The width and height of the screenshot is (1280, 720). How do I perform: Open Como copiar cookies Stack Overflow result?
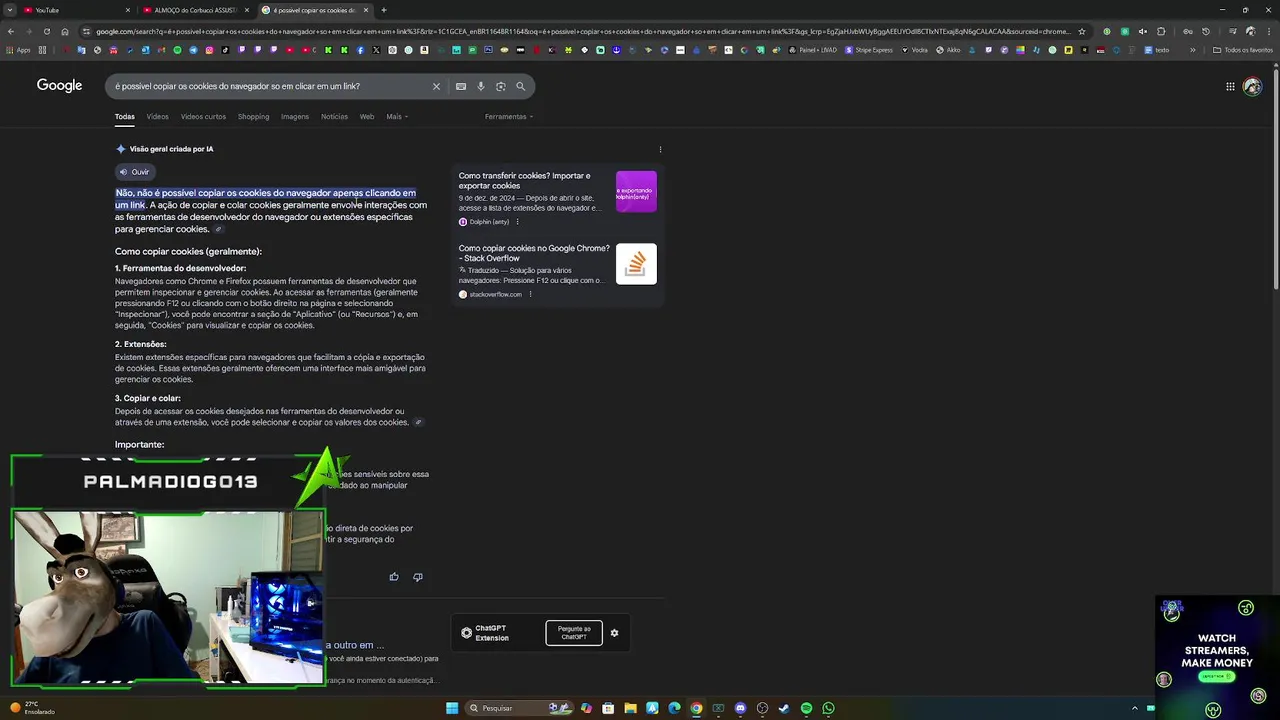tap(534, 253)
